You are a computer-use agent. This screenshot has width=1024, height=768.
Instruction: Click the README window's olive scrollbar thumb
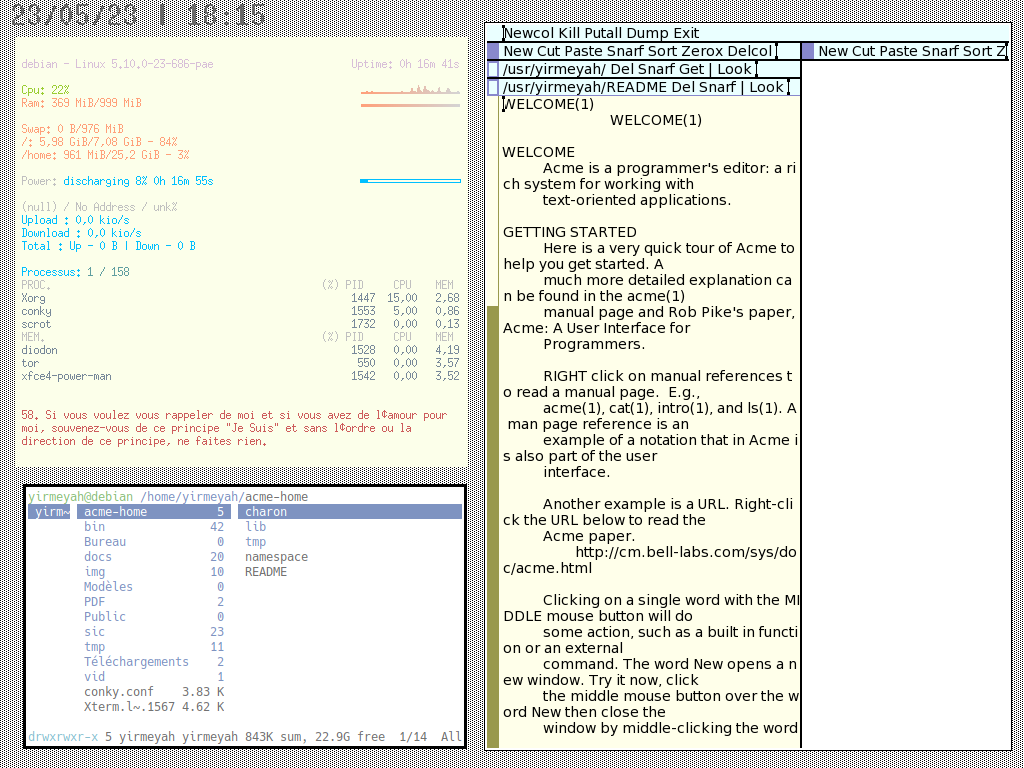(492, 526)
